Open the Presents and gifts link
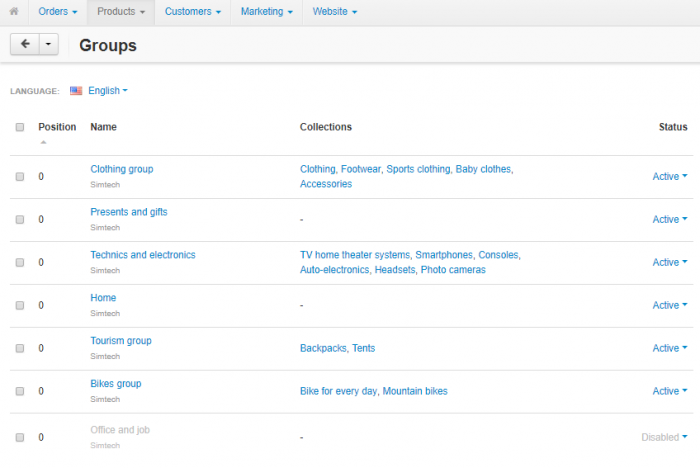 tap(129, 212)
